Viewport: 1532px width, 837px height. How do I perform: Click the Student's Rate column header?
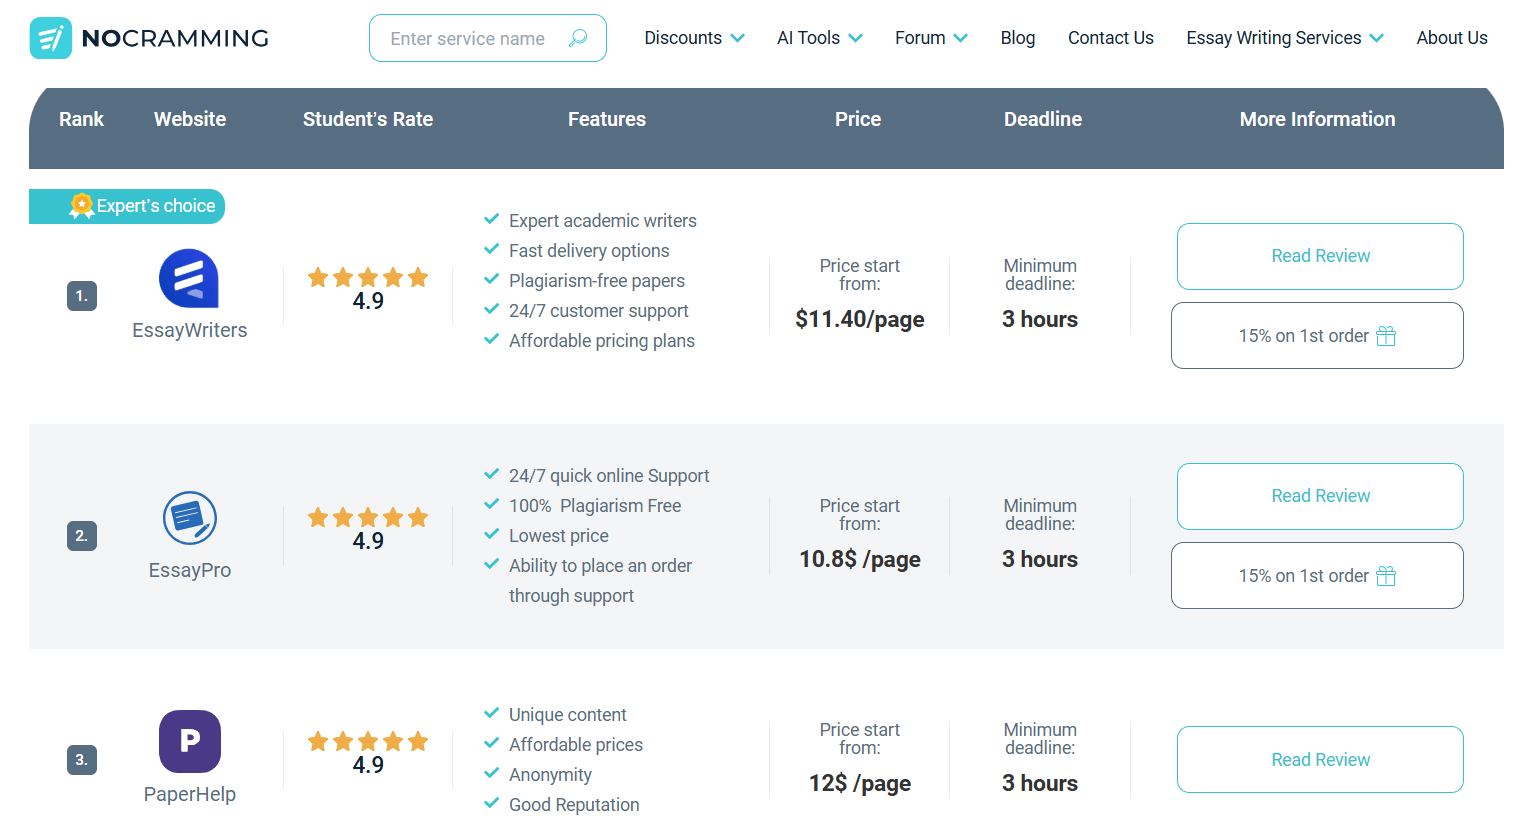coord(368,119)
